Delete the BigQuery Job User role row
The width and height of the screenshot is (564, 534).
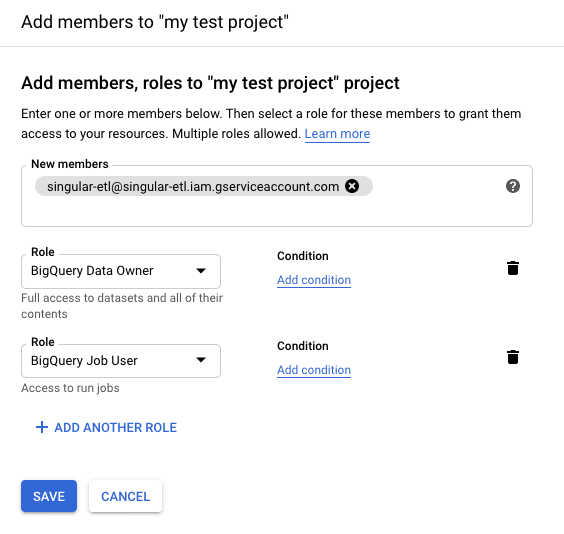513,357
